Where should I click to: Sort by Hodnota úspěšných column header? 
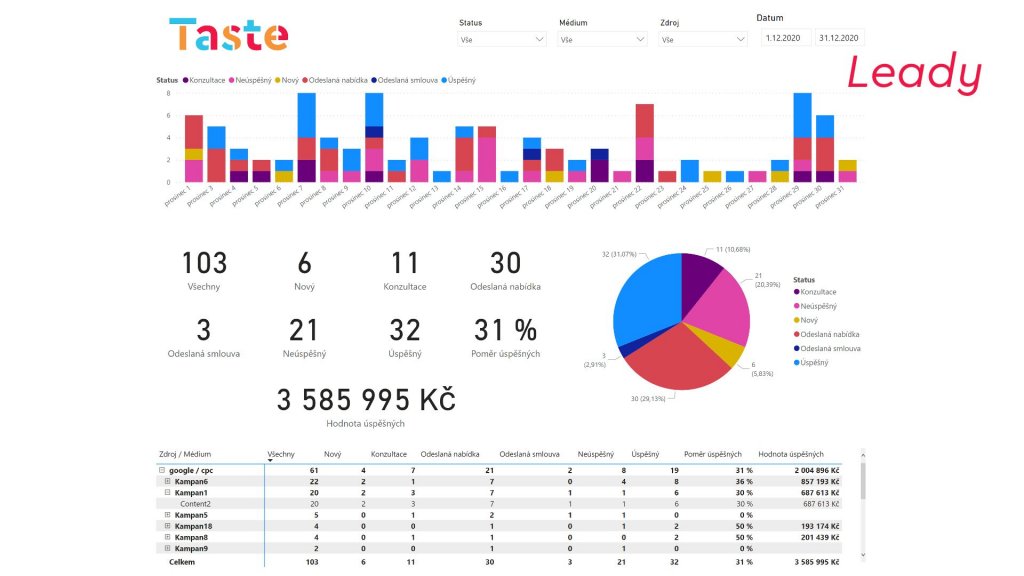(790, 454)
